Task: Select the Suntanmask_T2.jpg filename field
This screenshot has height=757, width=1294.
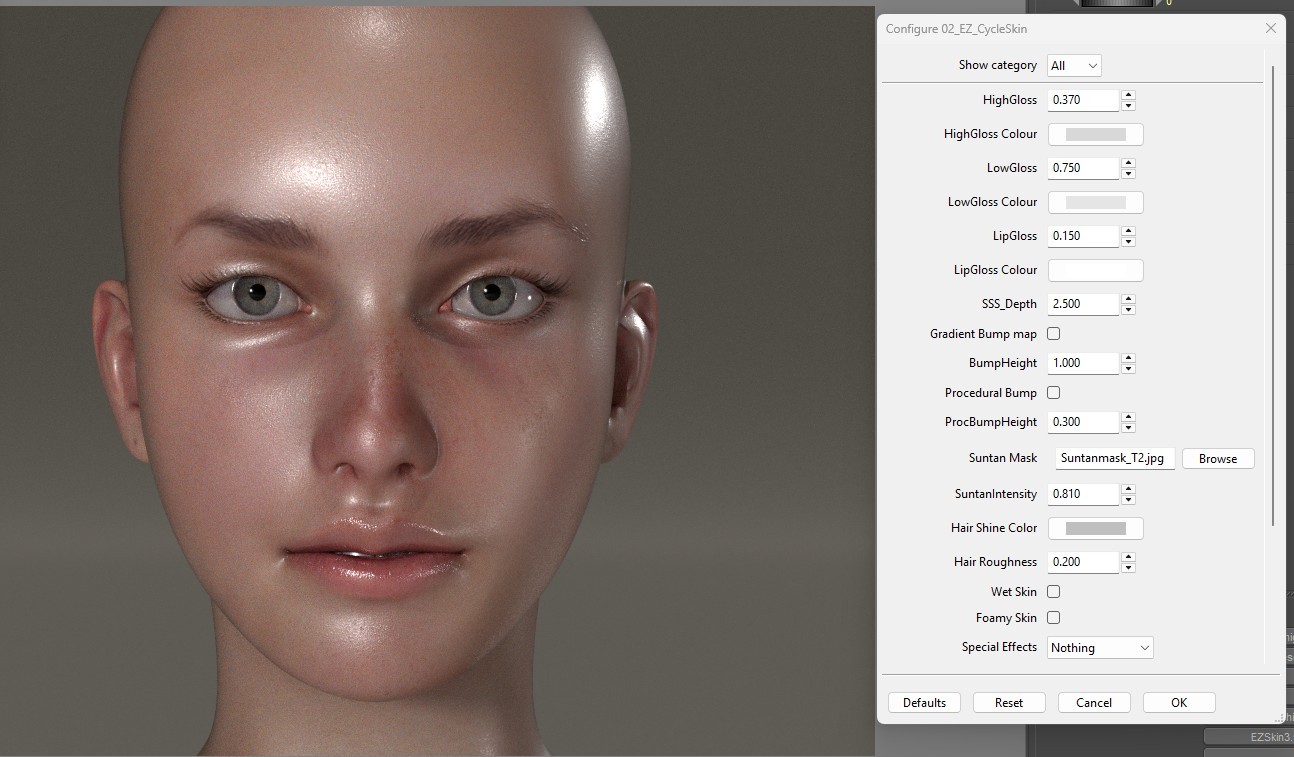Action: pyautogui.click(x=1114, y=458)
